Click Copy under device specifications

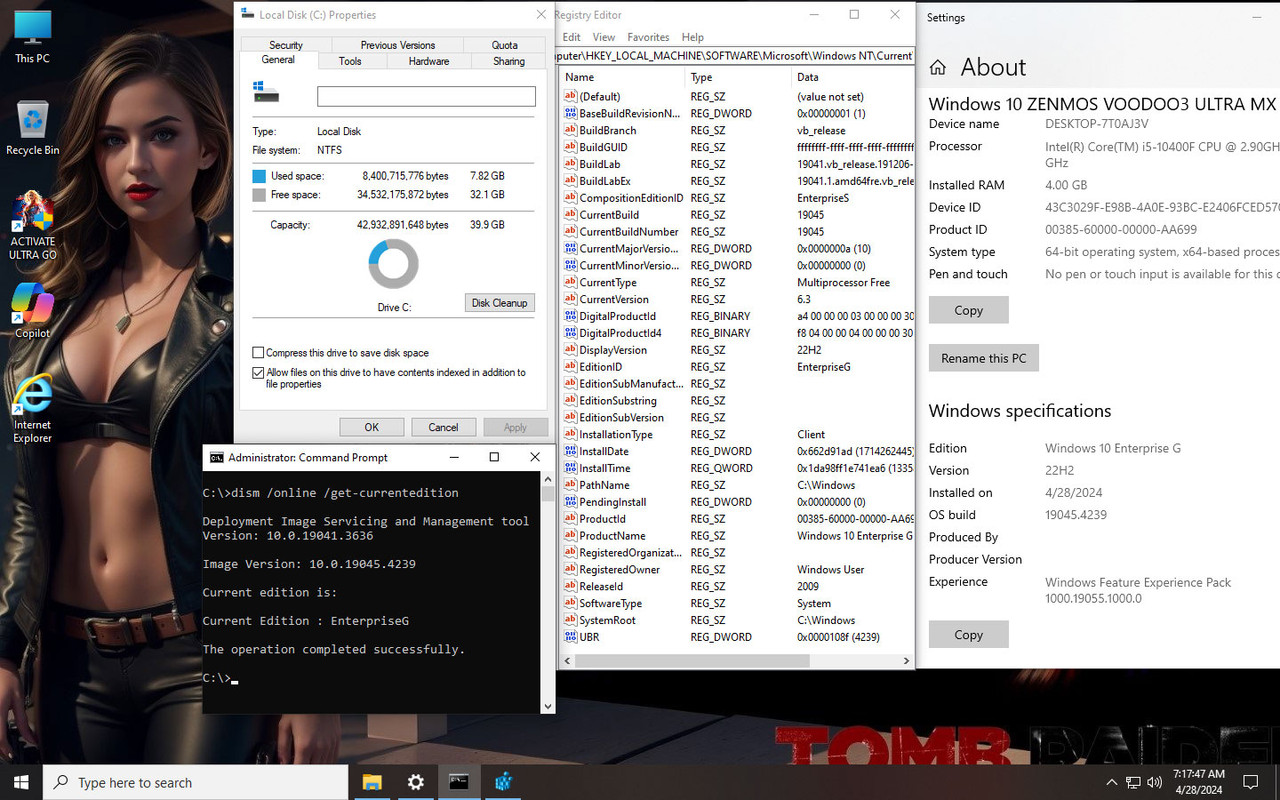[968, 310]
